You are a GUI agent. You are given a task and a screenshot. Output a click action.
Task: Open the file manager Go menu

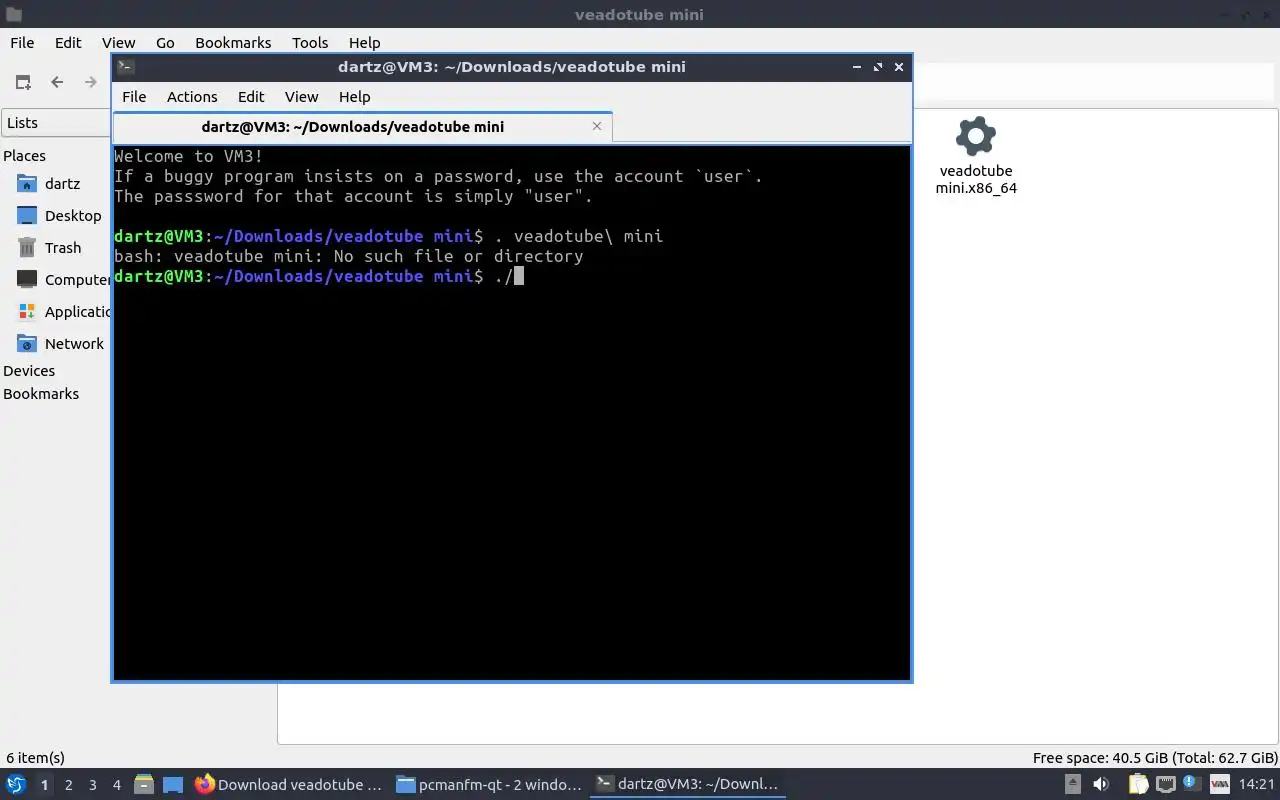click(165, 43)
